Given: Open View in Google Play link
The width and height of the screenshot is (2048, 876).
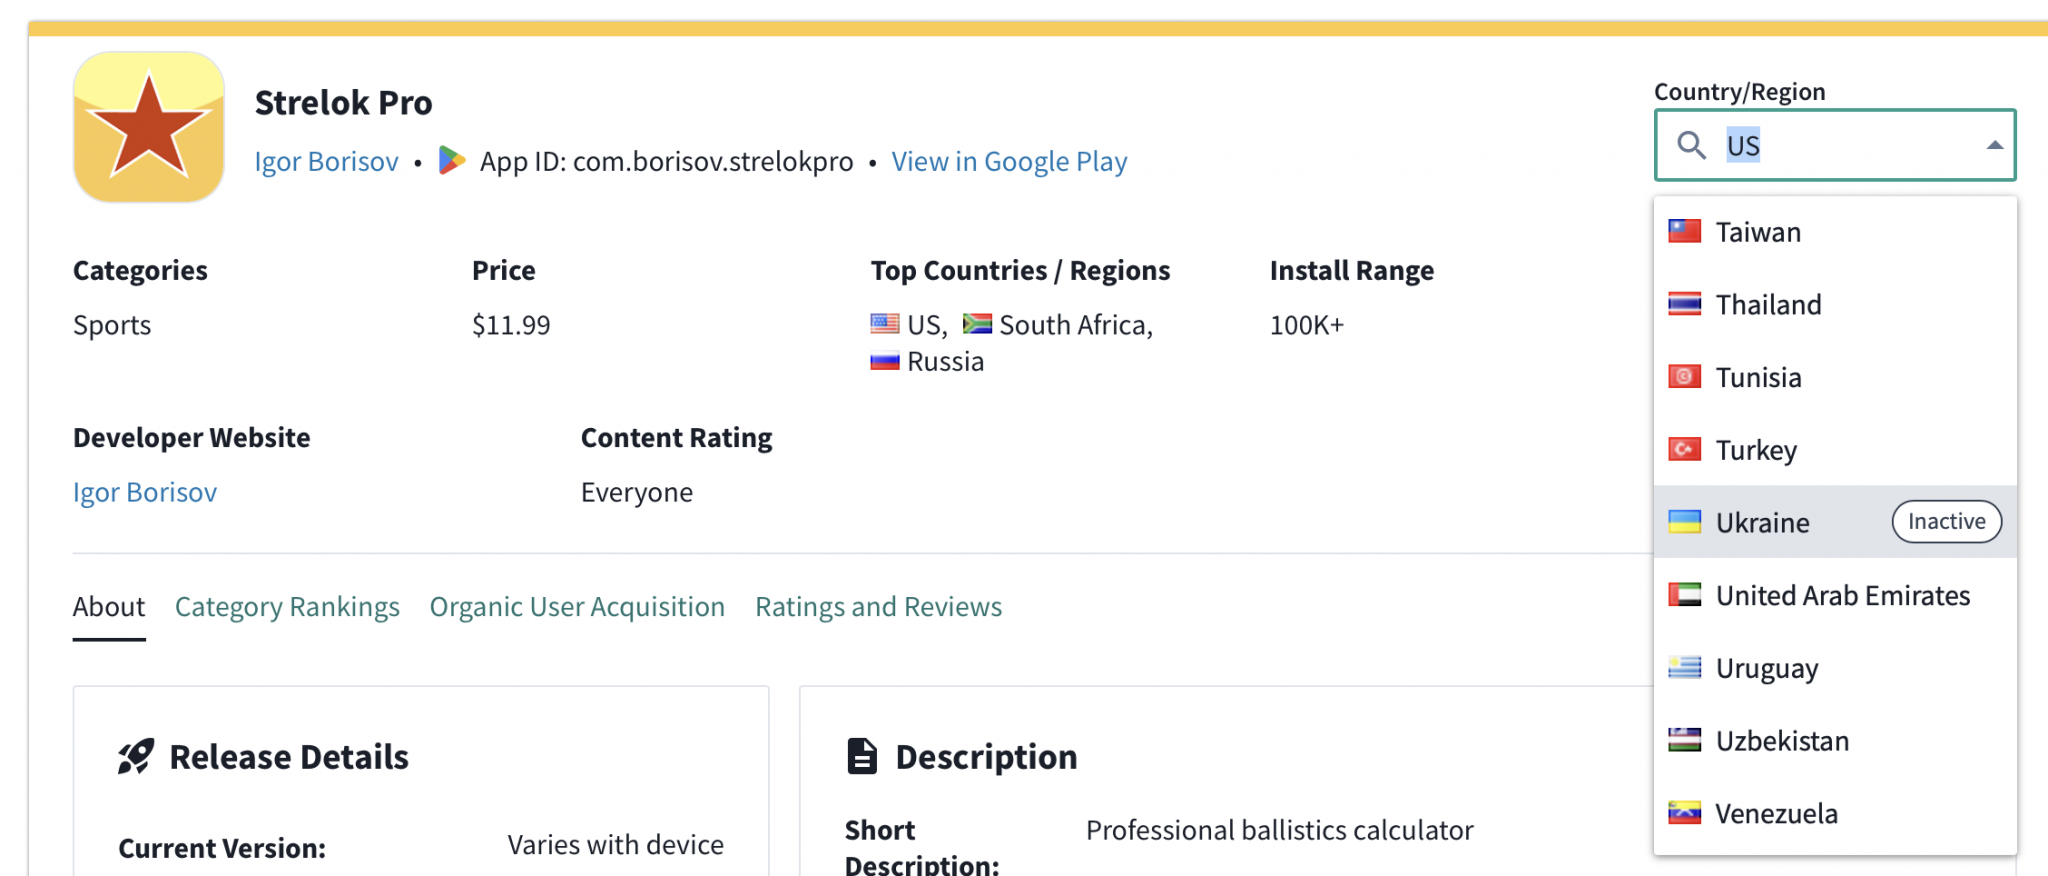Looking at the screenshot, I should click(x=1009, y=162).
